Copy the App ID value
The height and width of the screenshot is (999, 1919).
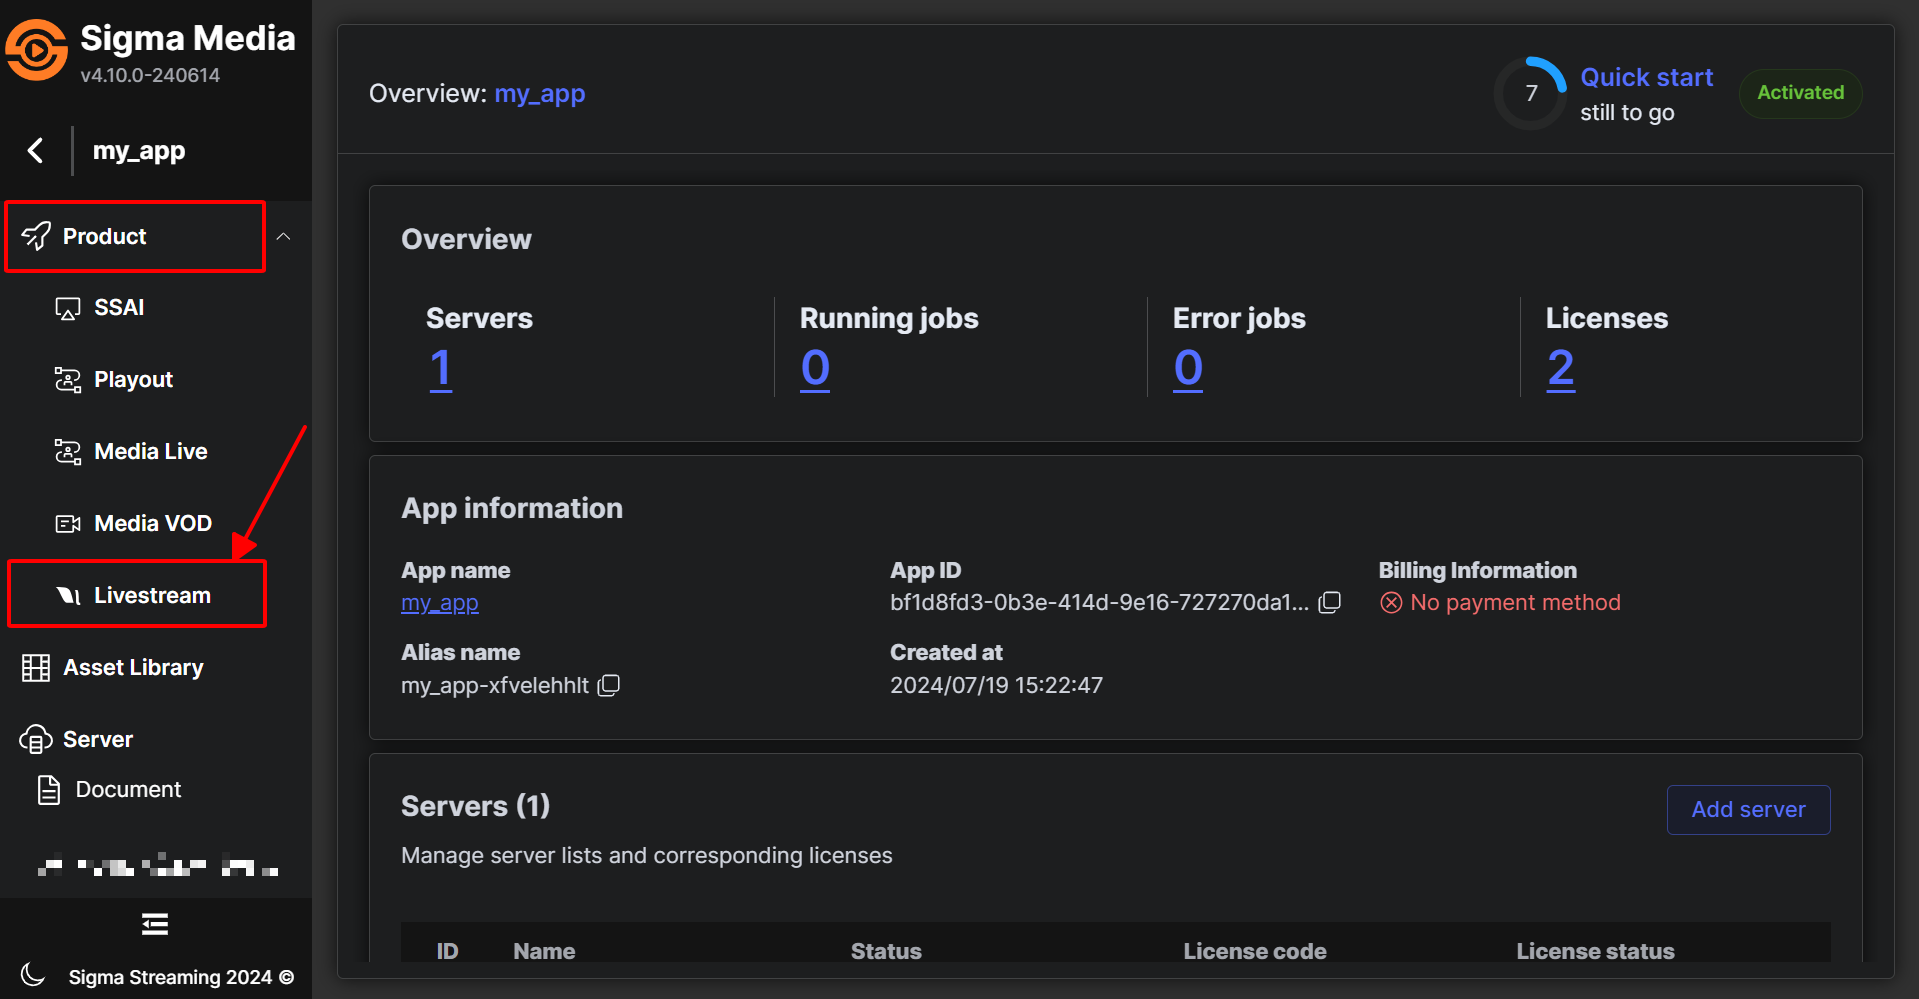(x=1329, y=603)
